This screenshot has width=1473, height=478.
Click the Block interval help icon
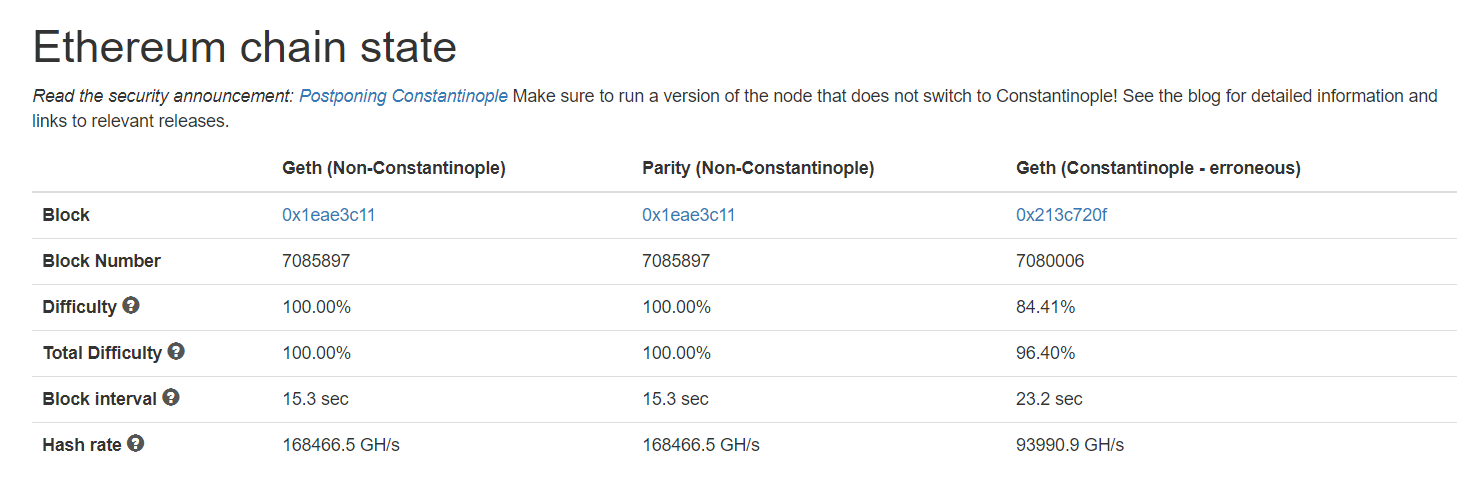click(x=171, y=398)
